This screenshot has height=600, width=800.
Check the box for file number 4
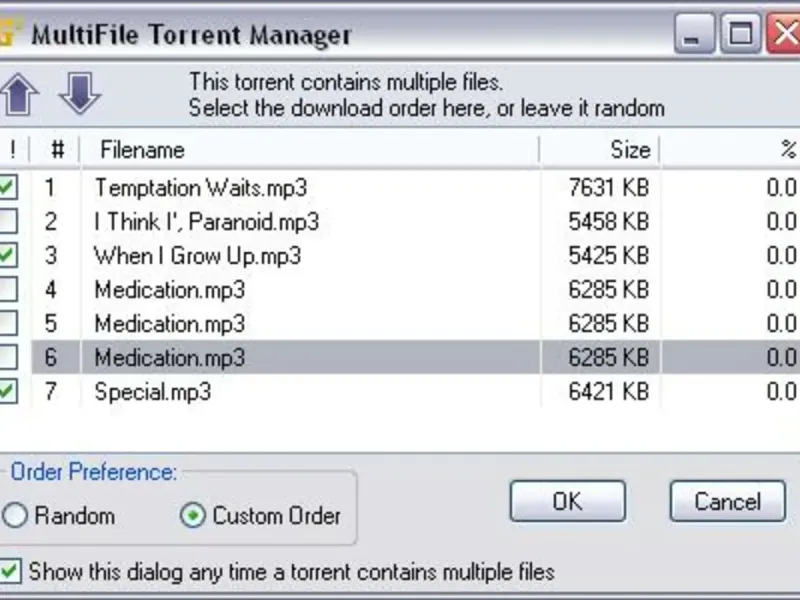(x=7, y=289)
